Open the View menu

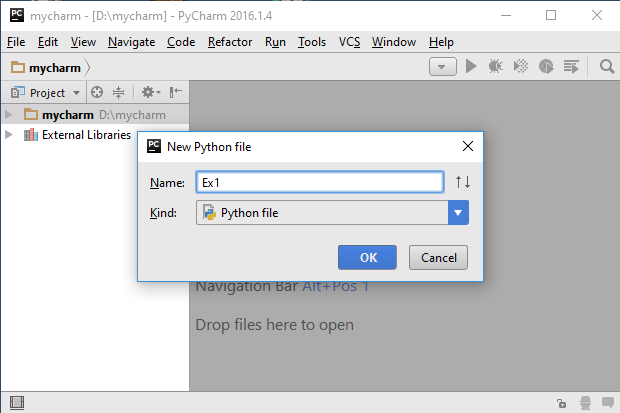83,42
